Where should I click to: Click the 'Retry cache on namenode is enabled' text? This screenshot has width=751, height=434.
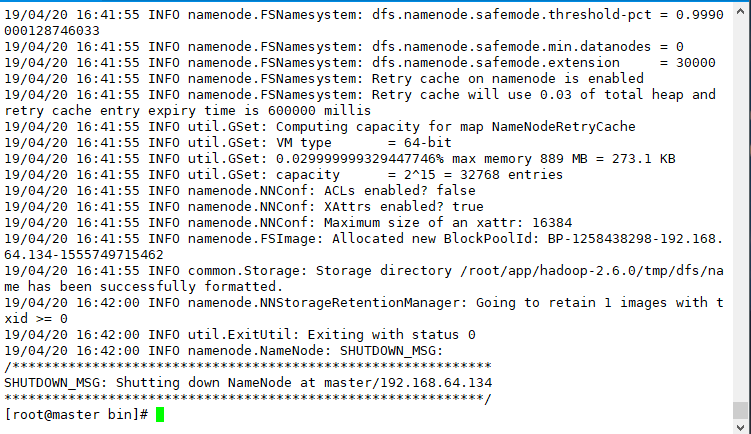[x=508, y=79]
